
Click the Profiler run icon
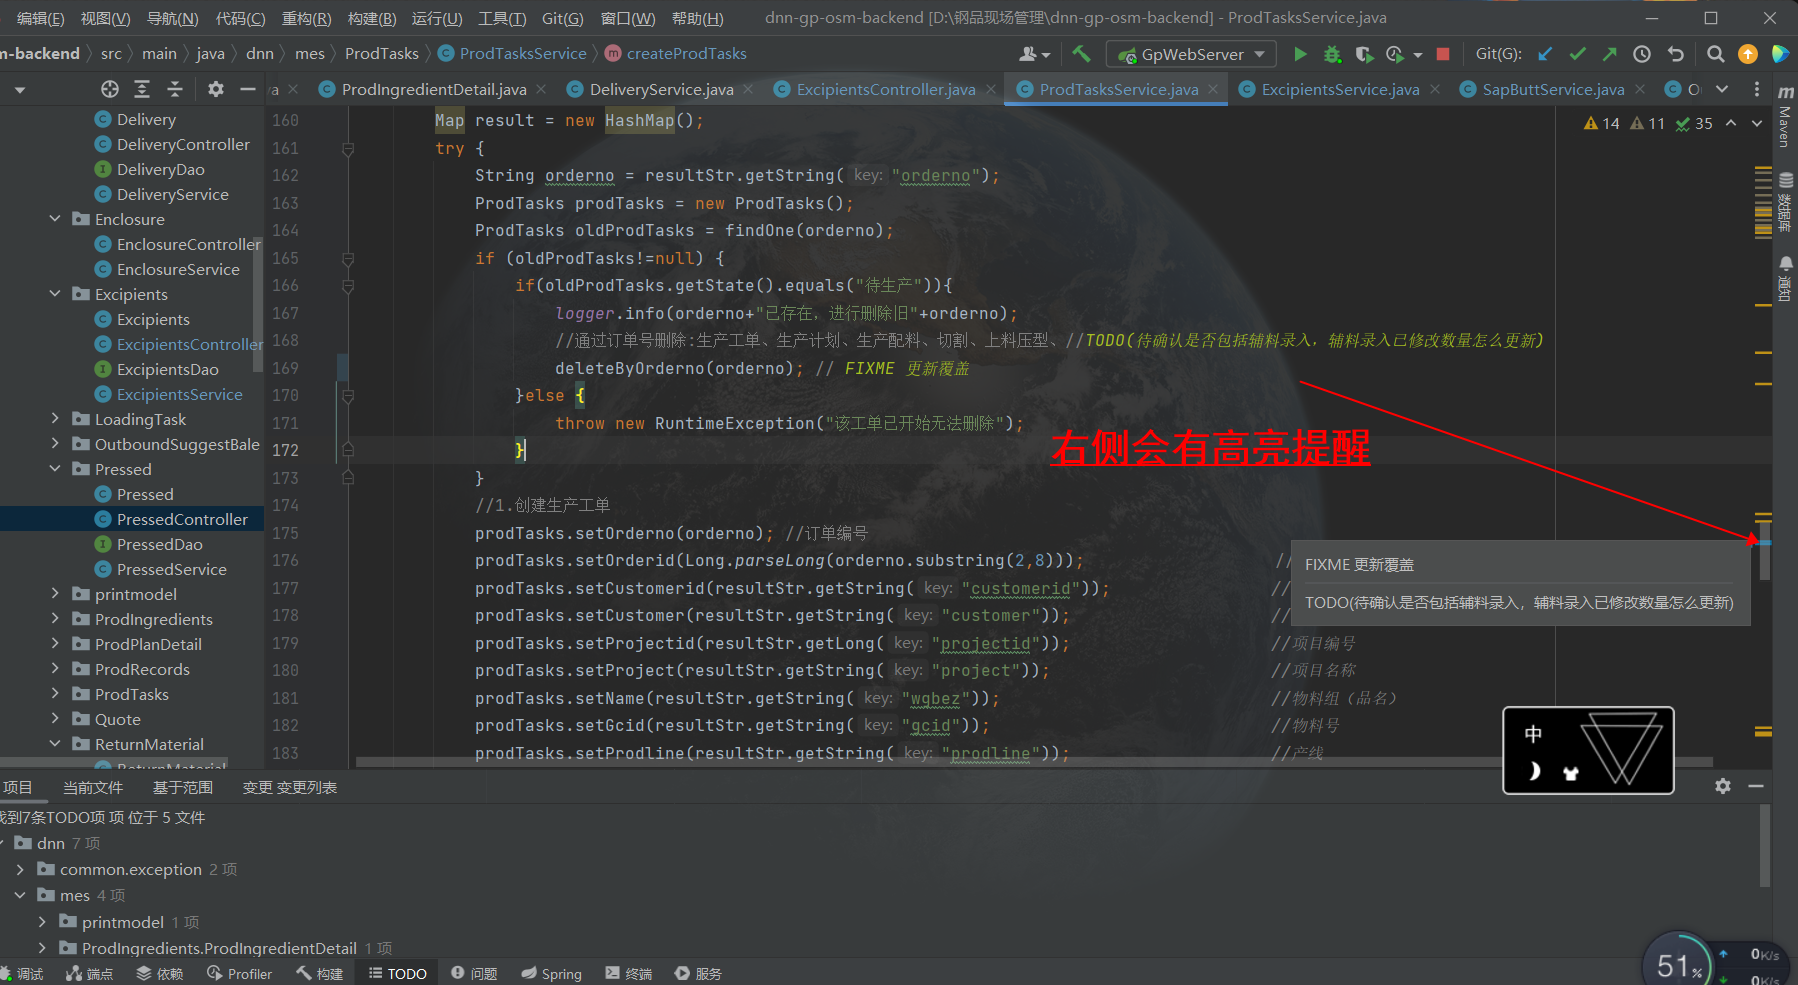1395,54
